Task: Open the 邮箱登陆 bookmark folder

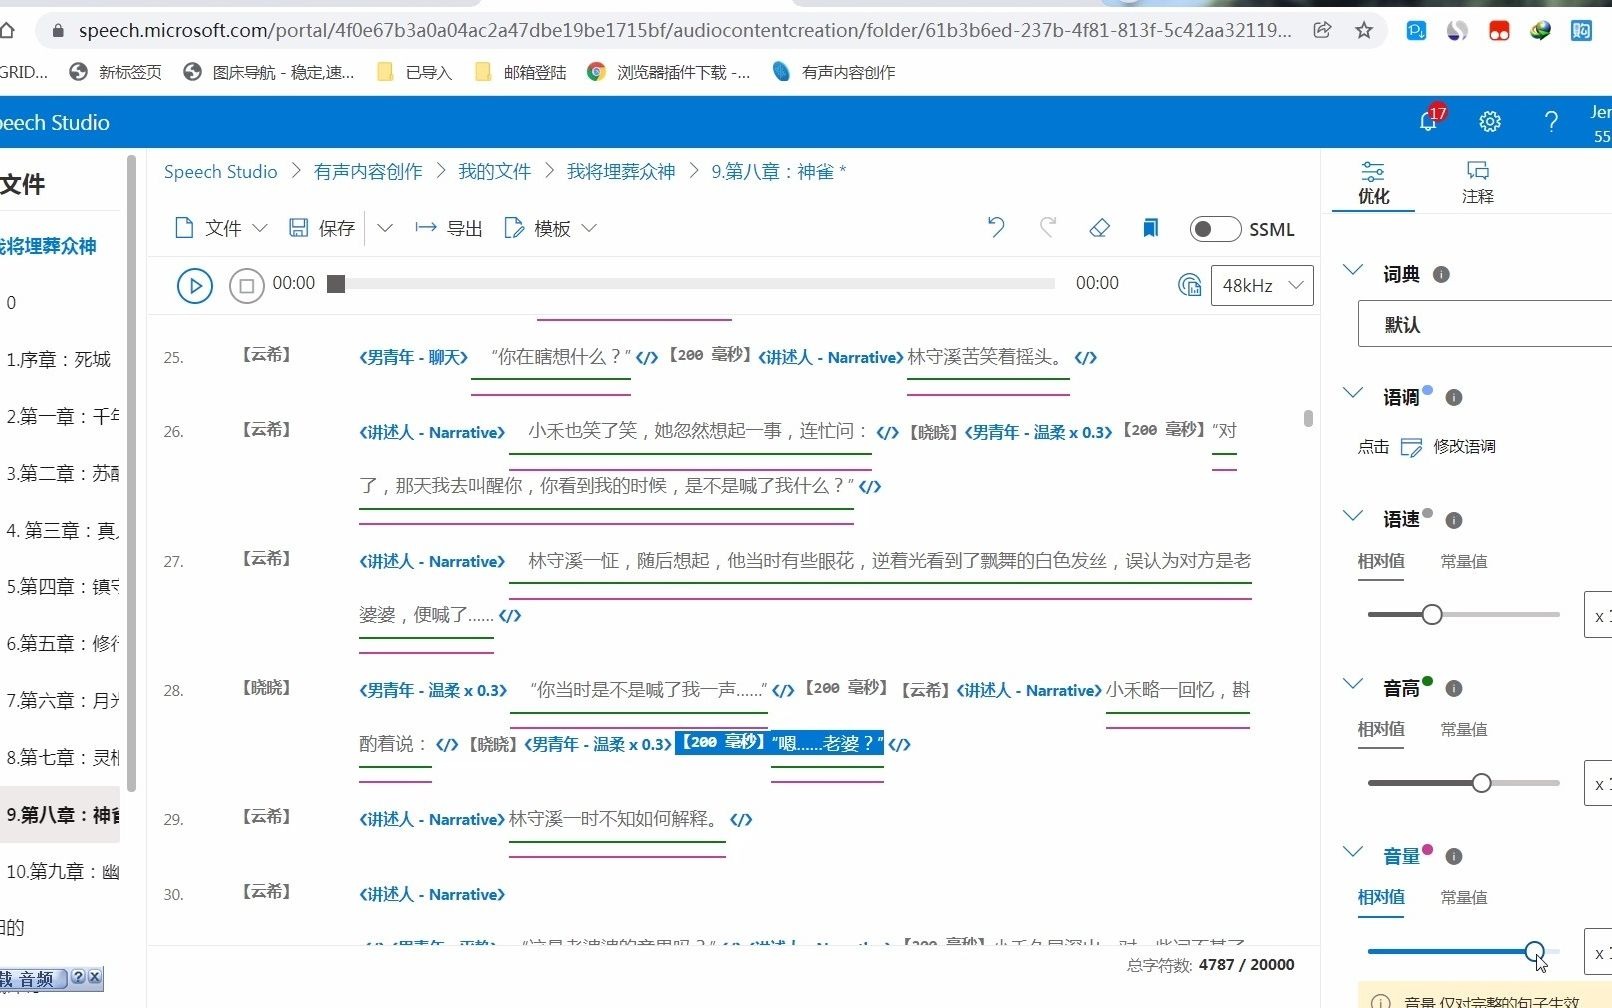Action: pyautogui.click(x=521, y=72)
